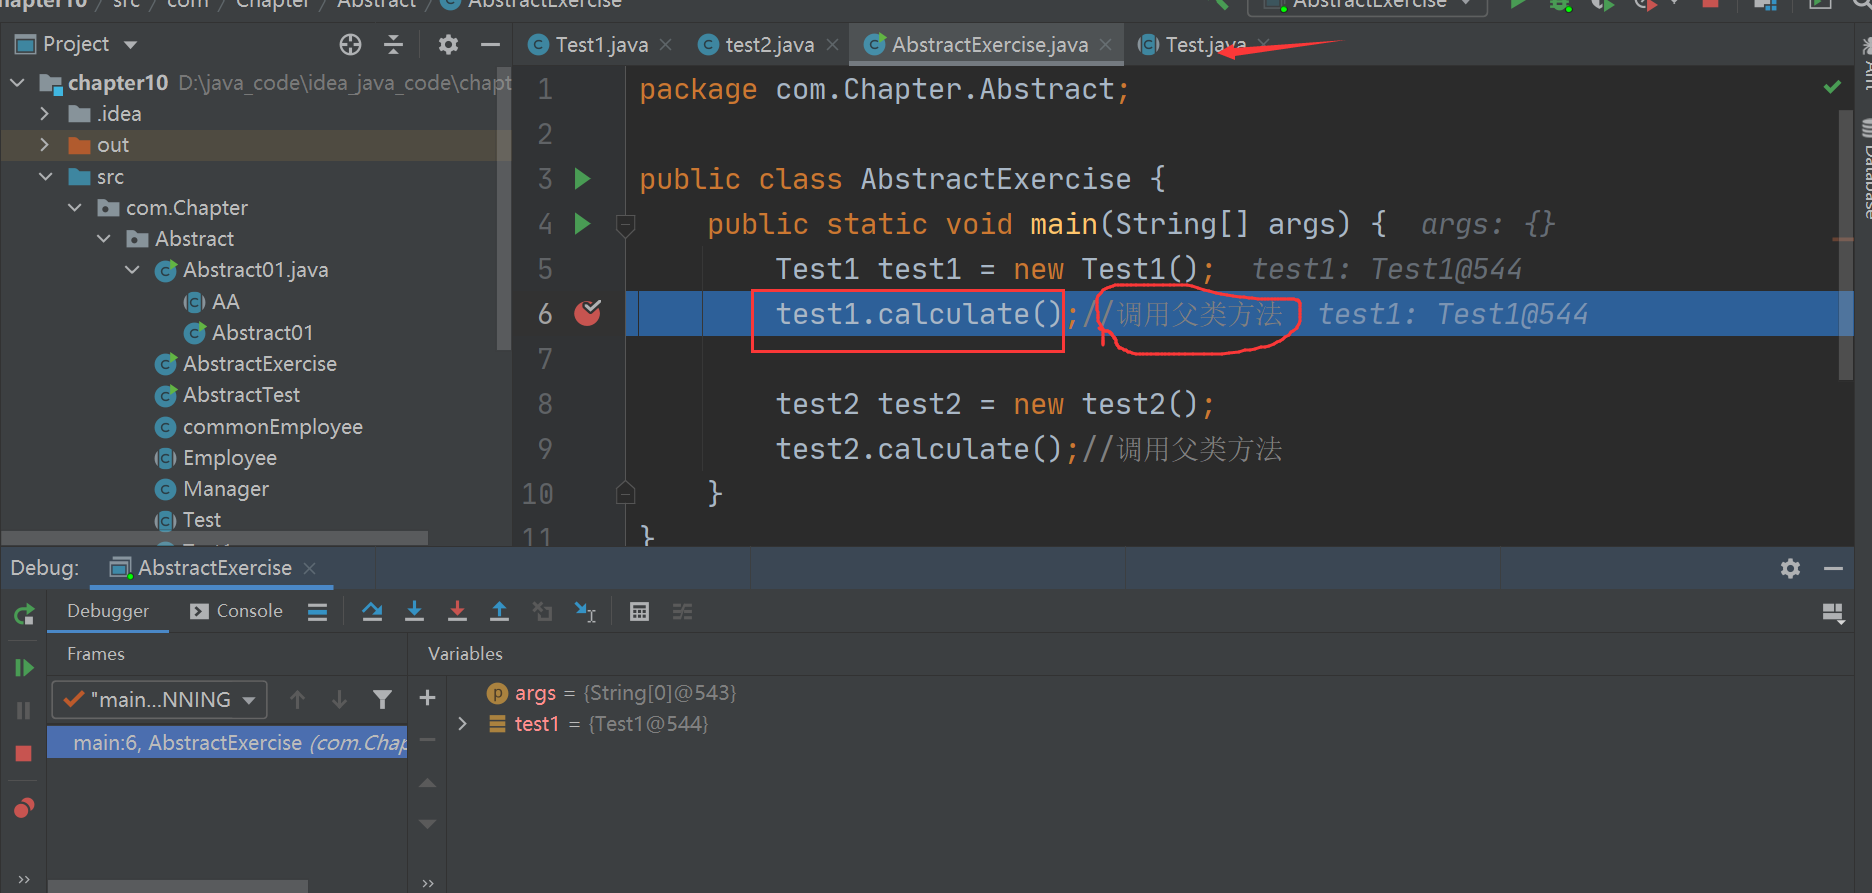Select next frame down arrow

tap(340, 699)
